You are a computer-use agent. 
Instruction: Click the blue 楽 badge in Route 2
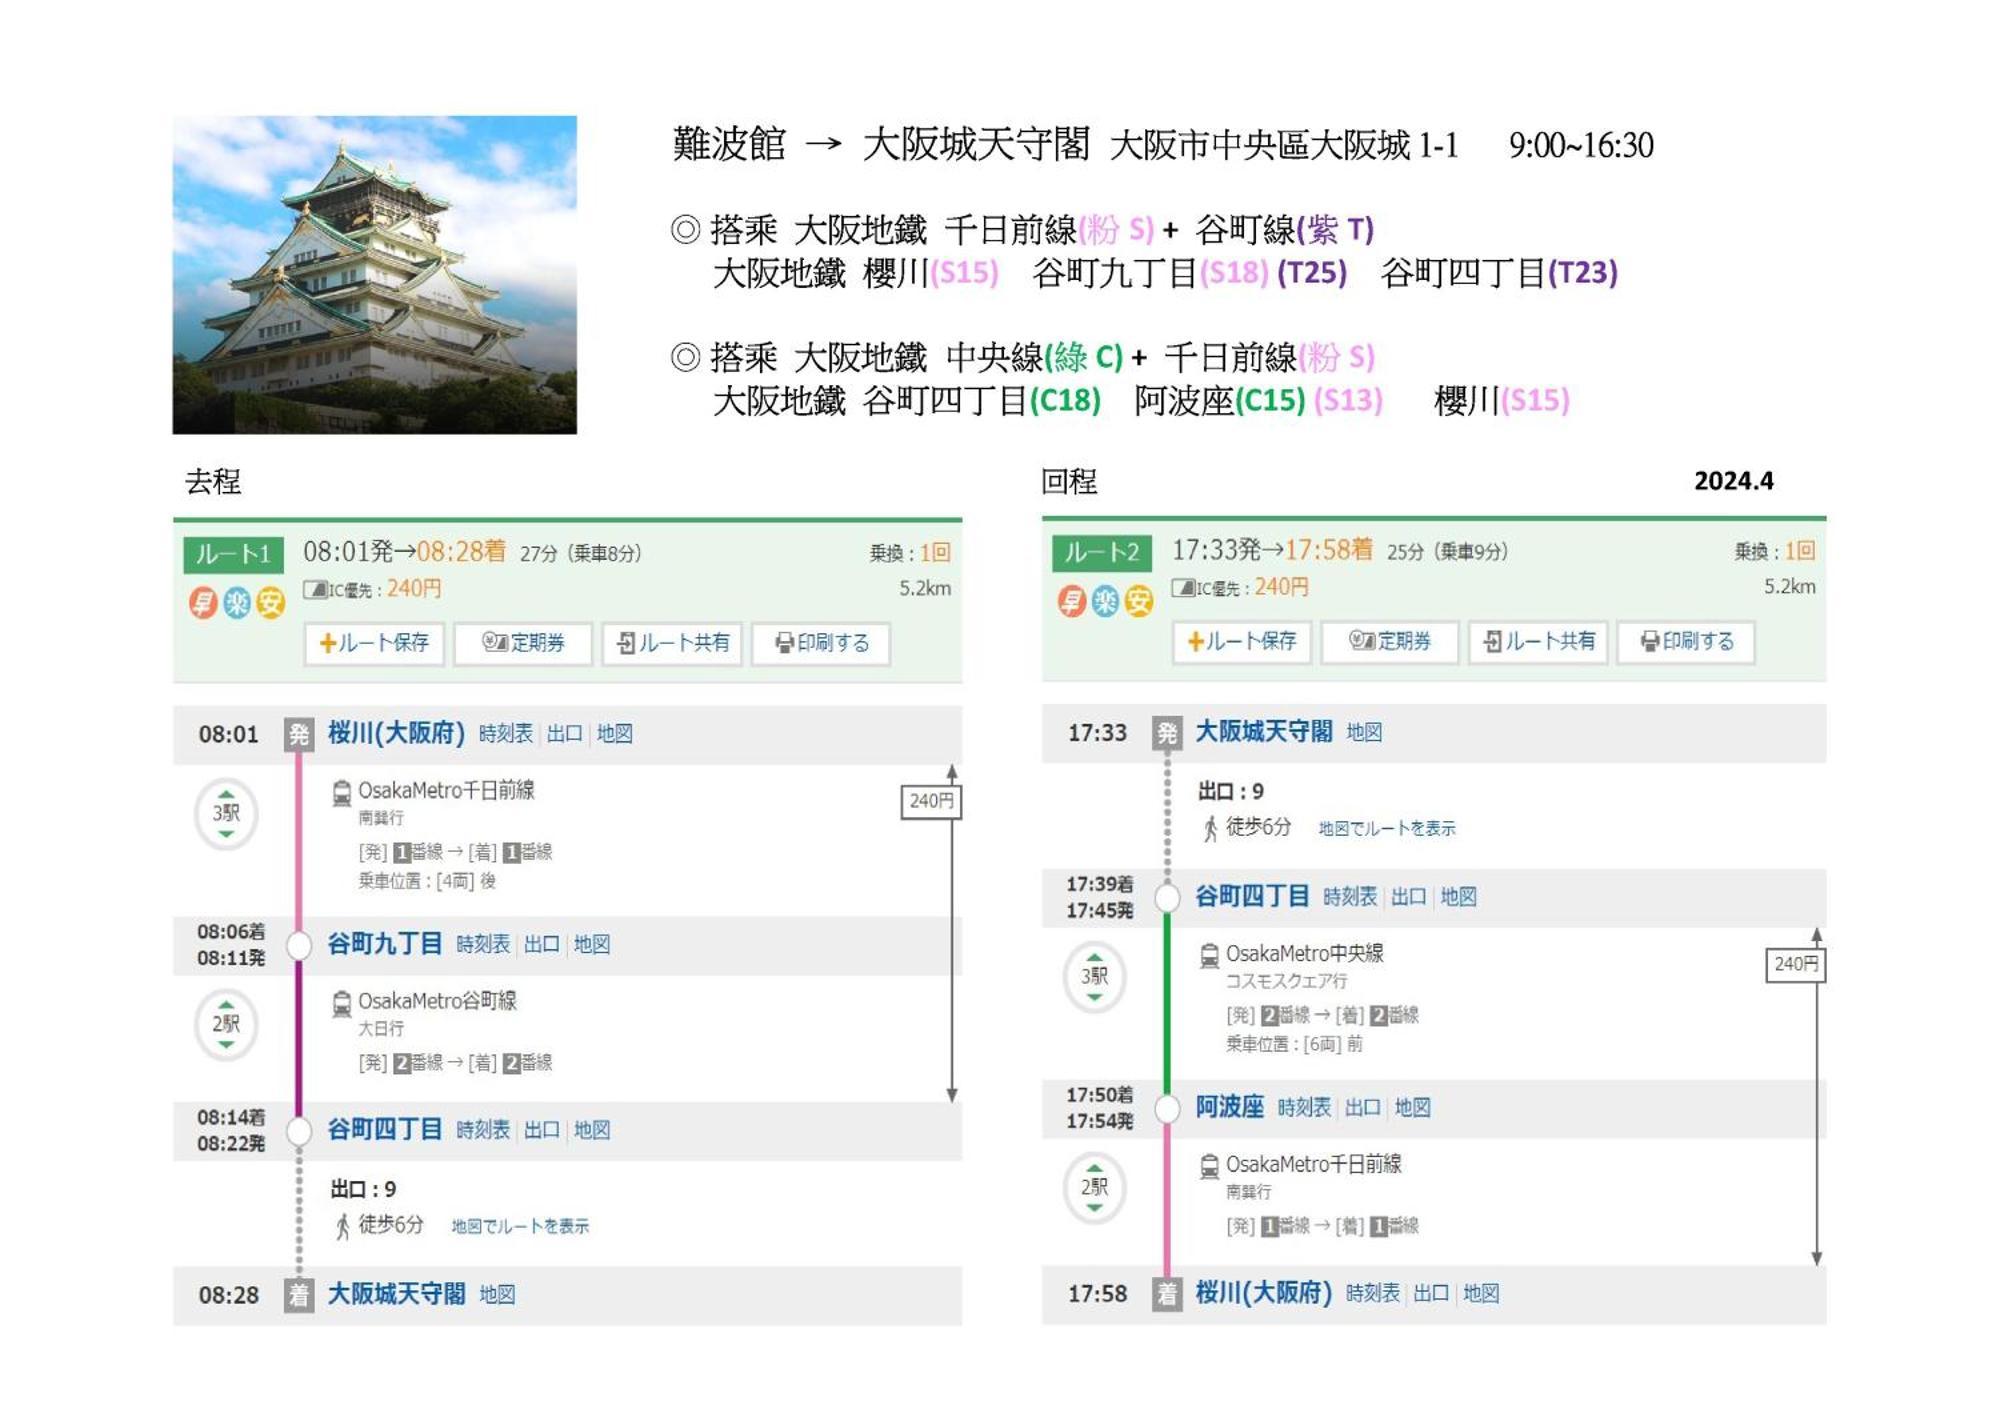[1105, 600]
